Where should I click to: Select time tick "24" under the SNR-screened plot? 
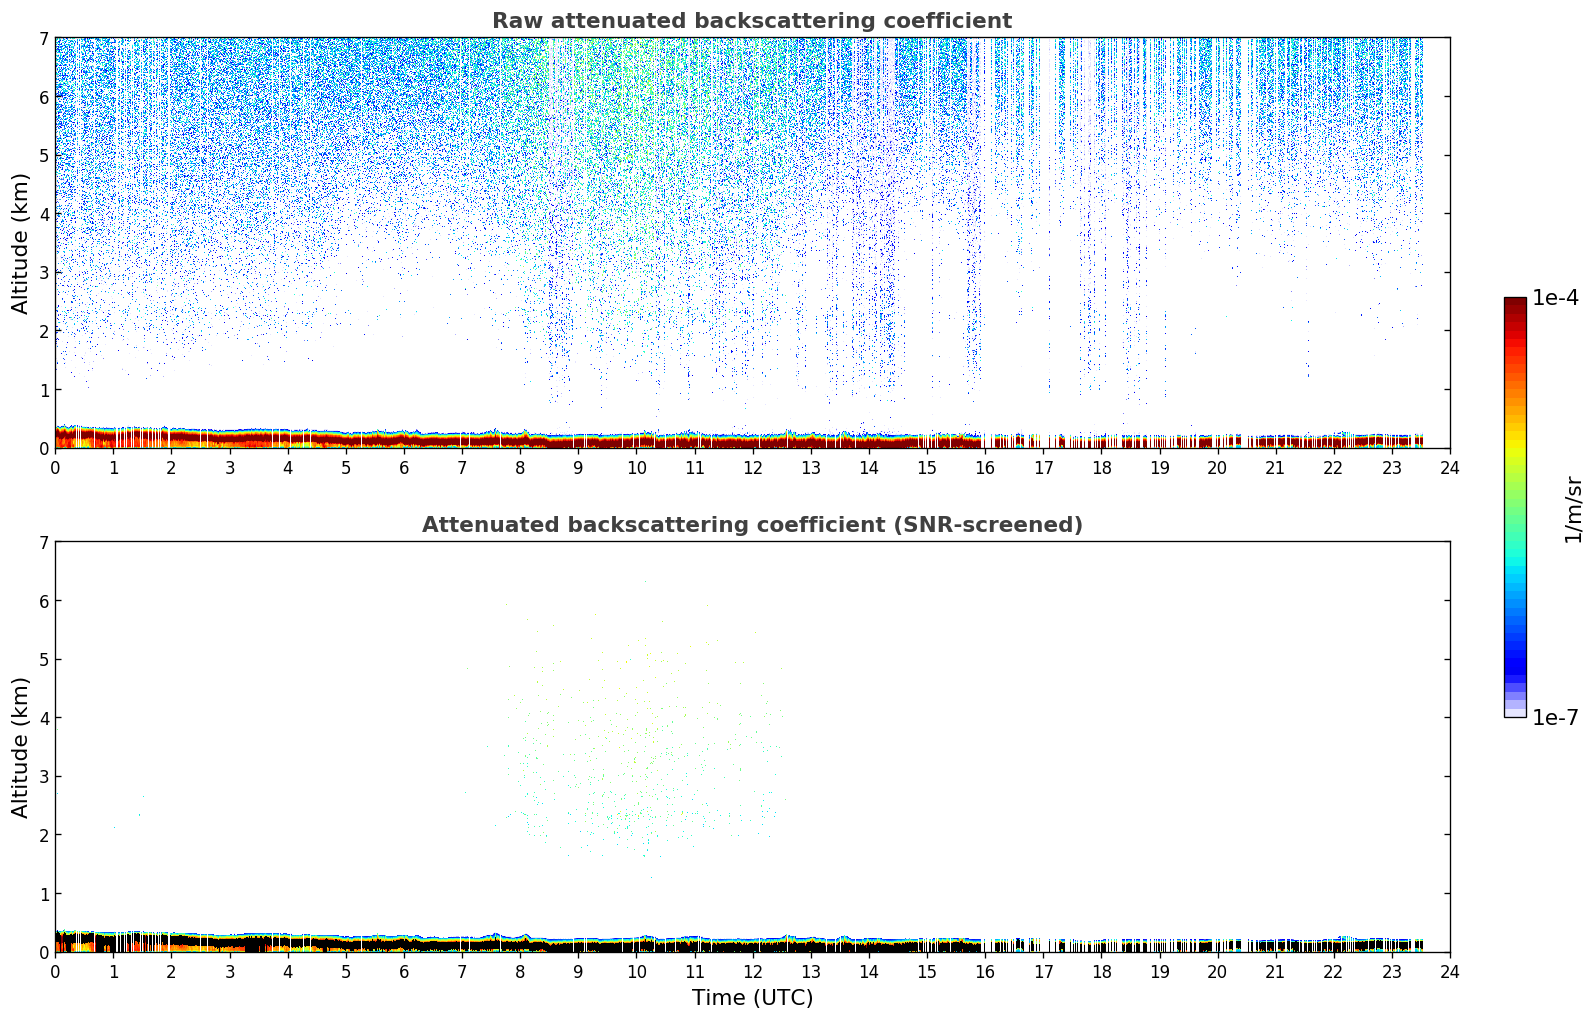(1450, 972)
